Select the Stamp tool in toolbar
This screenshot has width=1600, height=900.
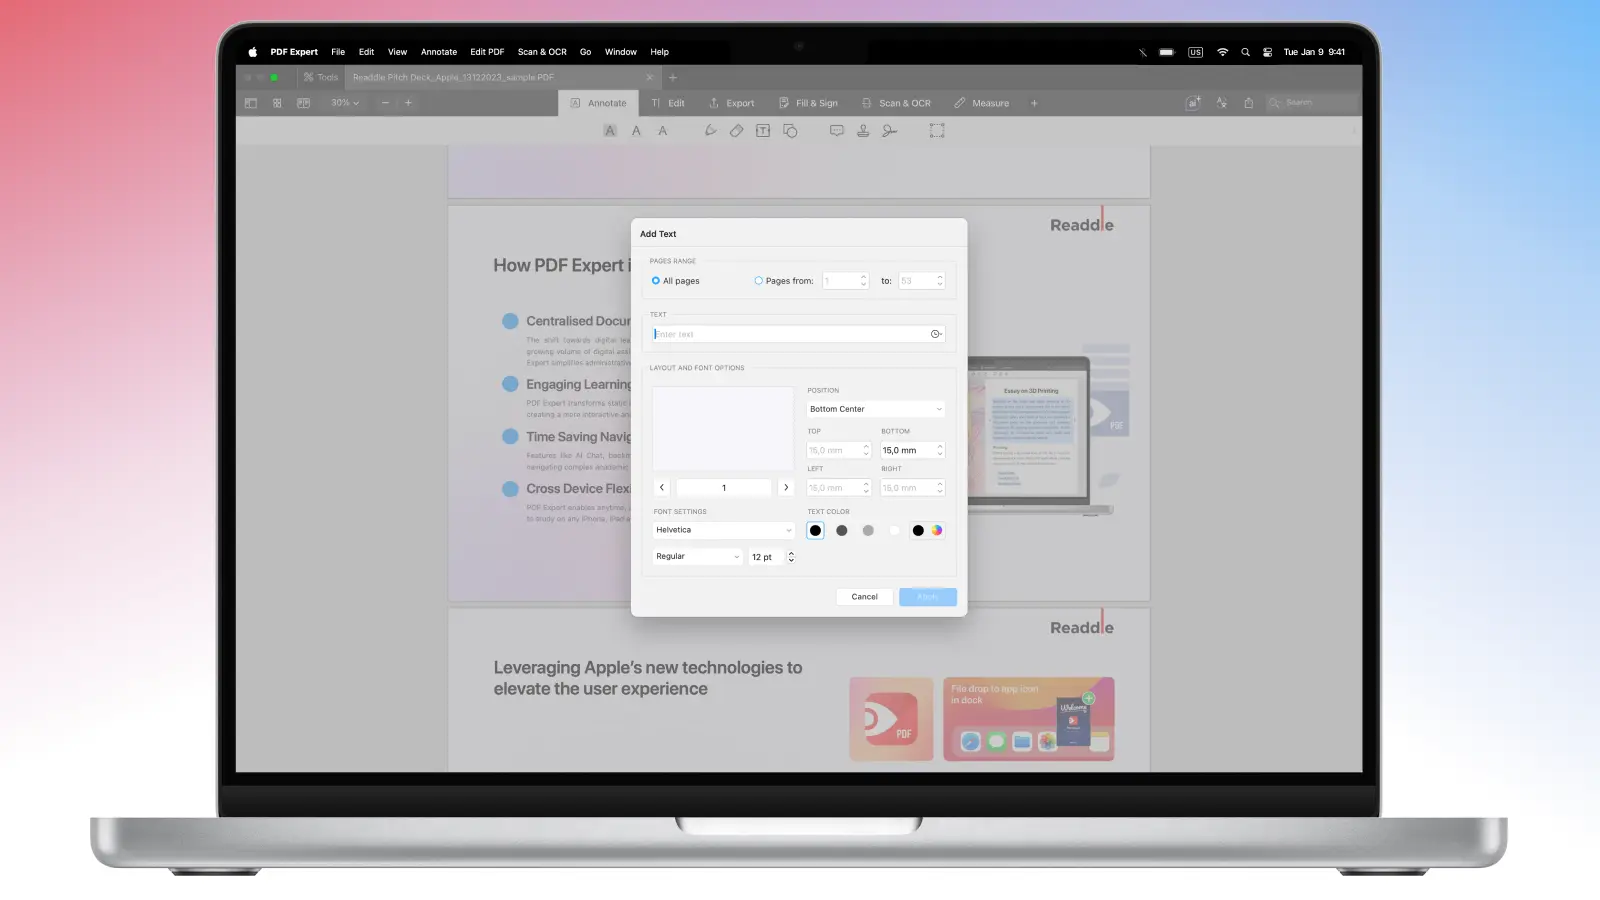click(863, 131)
